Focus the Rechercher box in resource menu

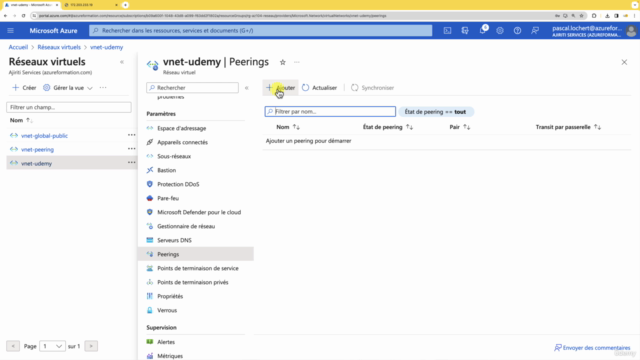pos(192,88)
